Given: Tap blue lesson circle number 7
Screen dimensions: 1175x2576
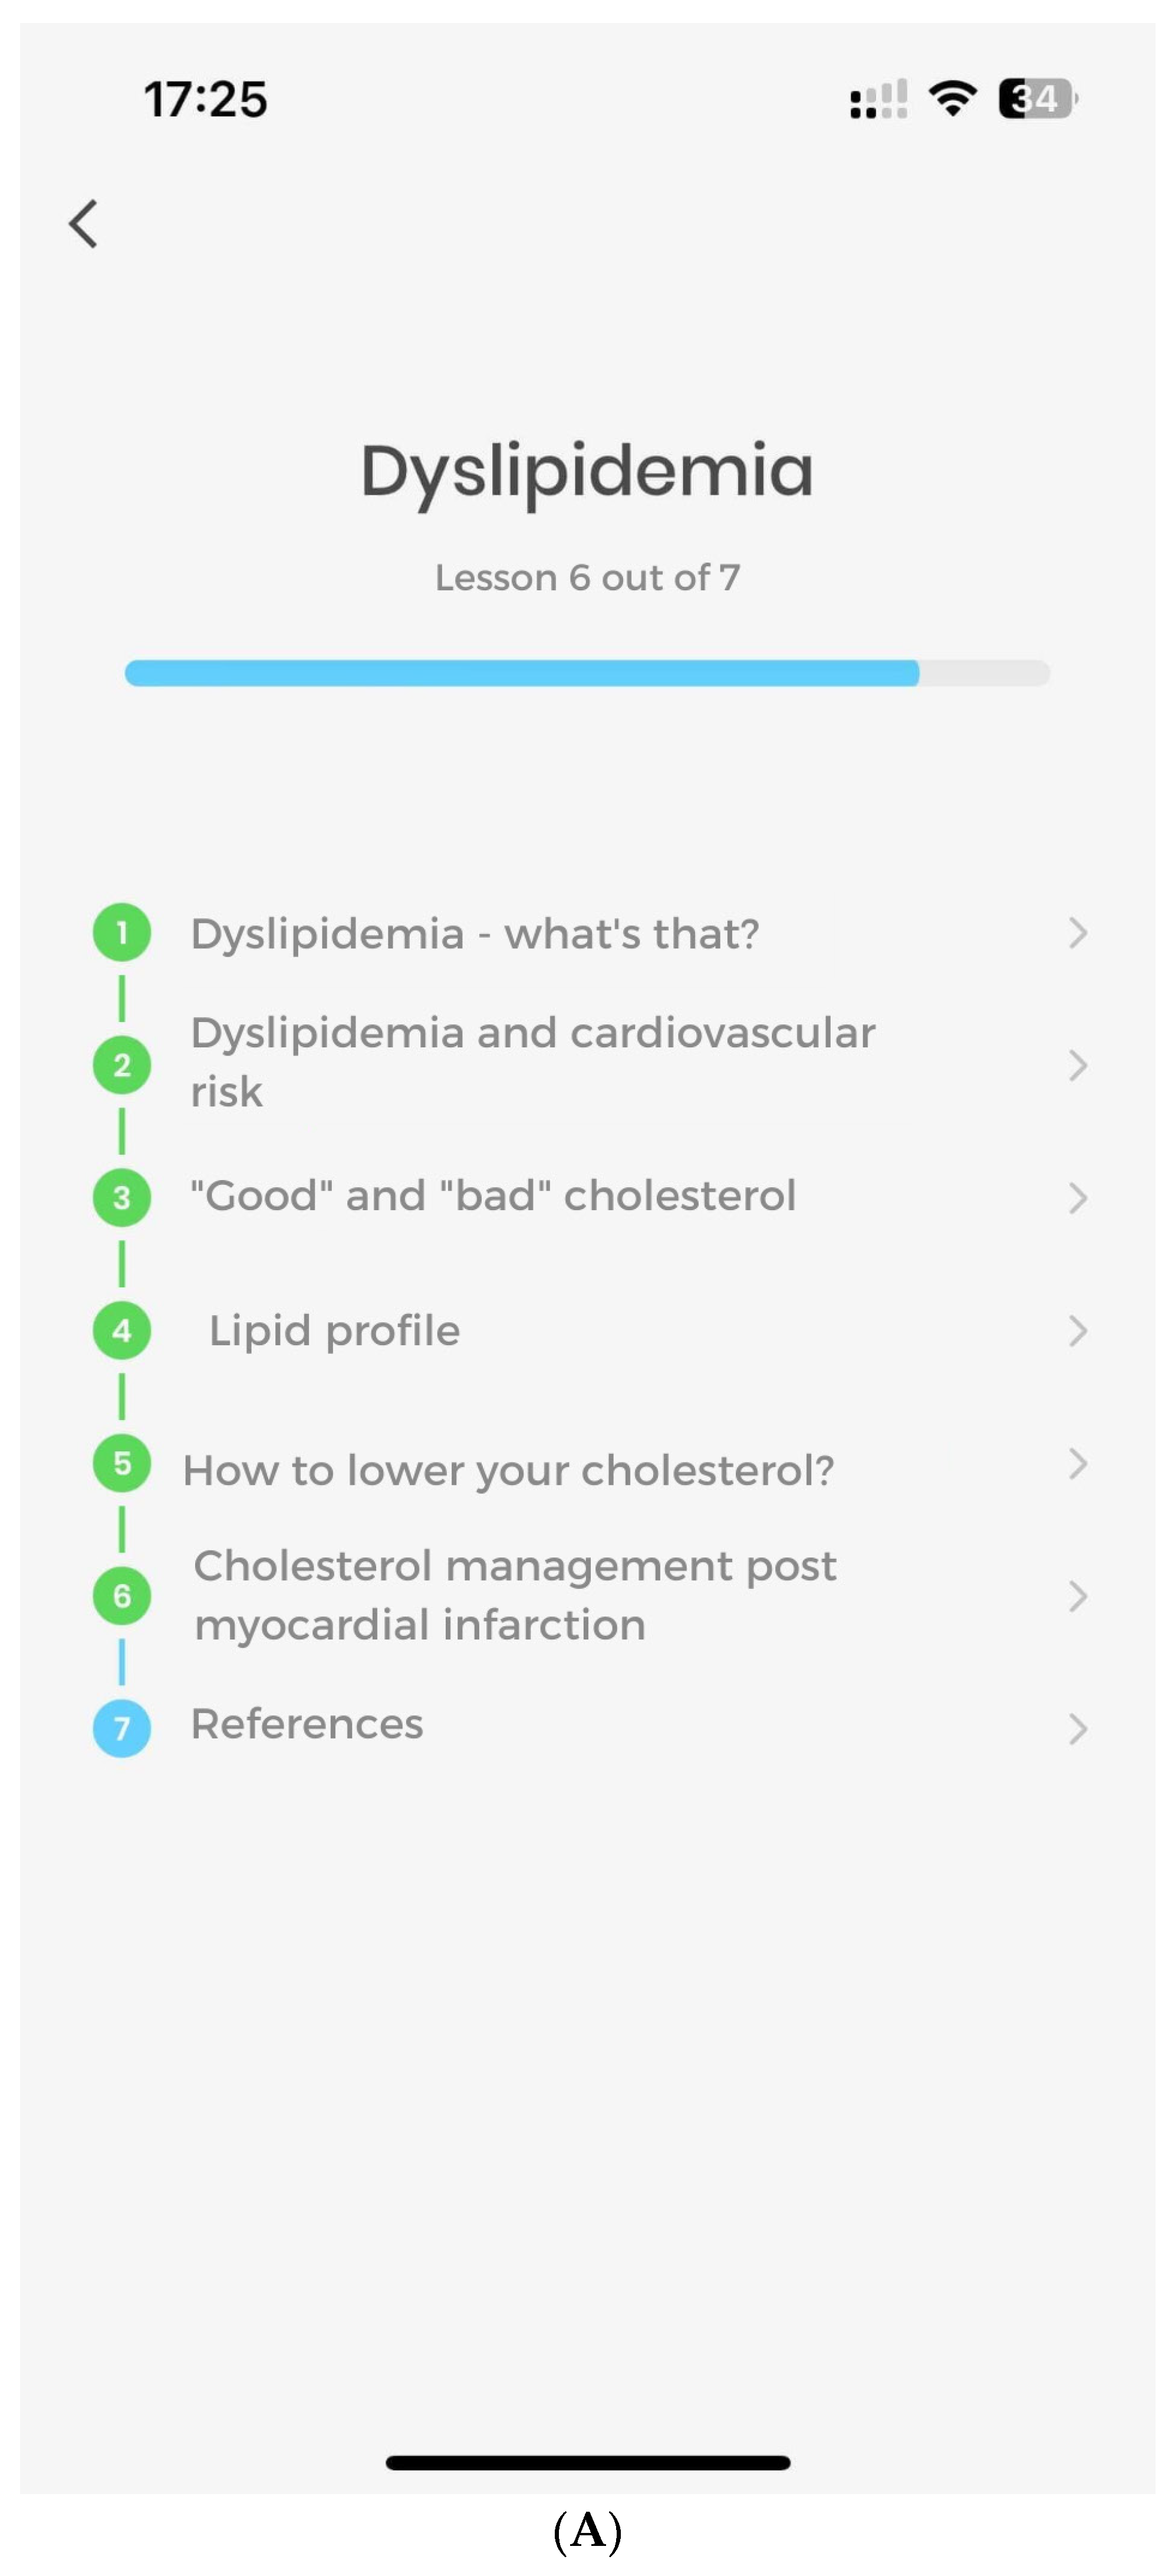Looking at the screenshot, I should [122, 1728].
